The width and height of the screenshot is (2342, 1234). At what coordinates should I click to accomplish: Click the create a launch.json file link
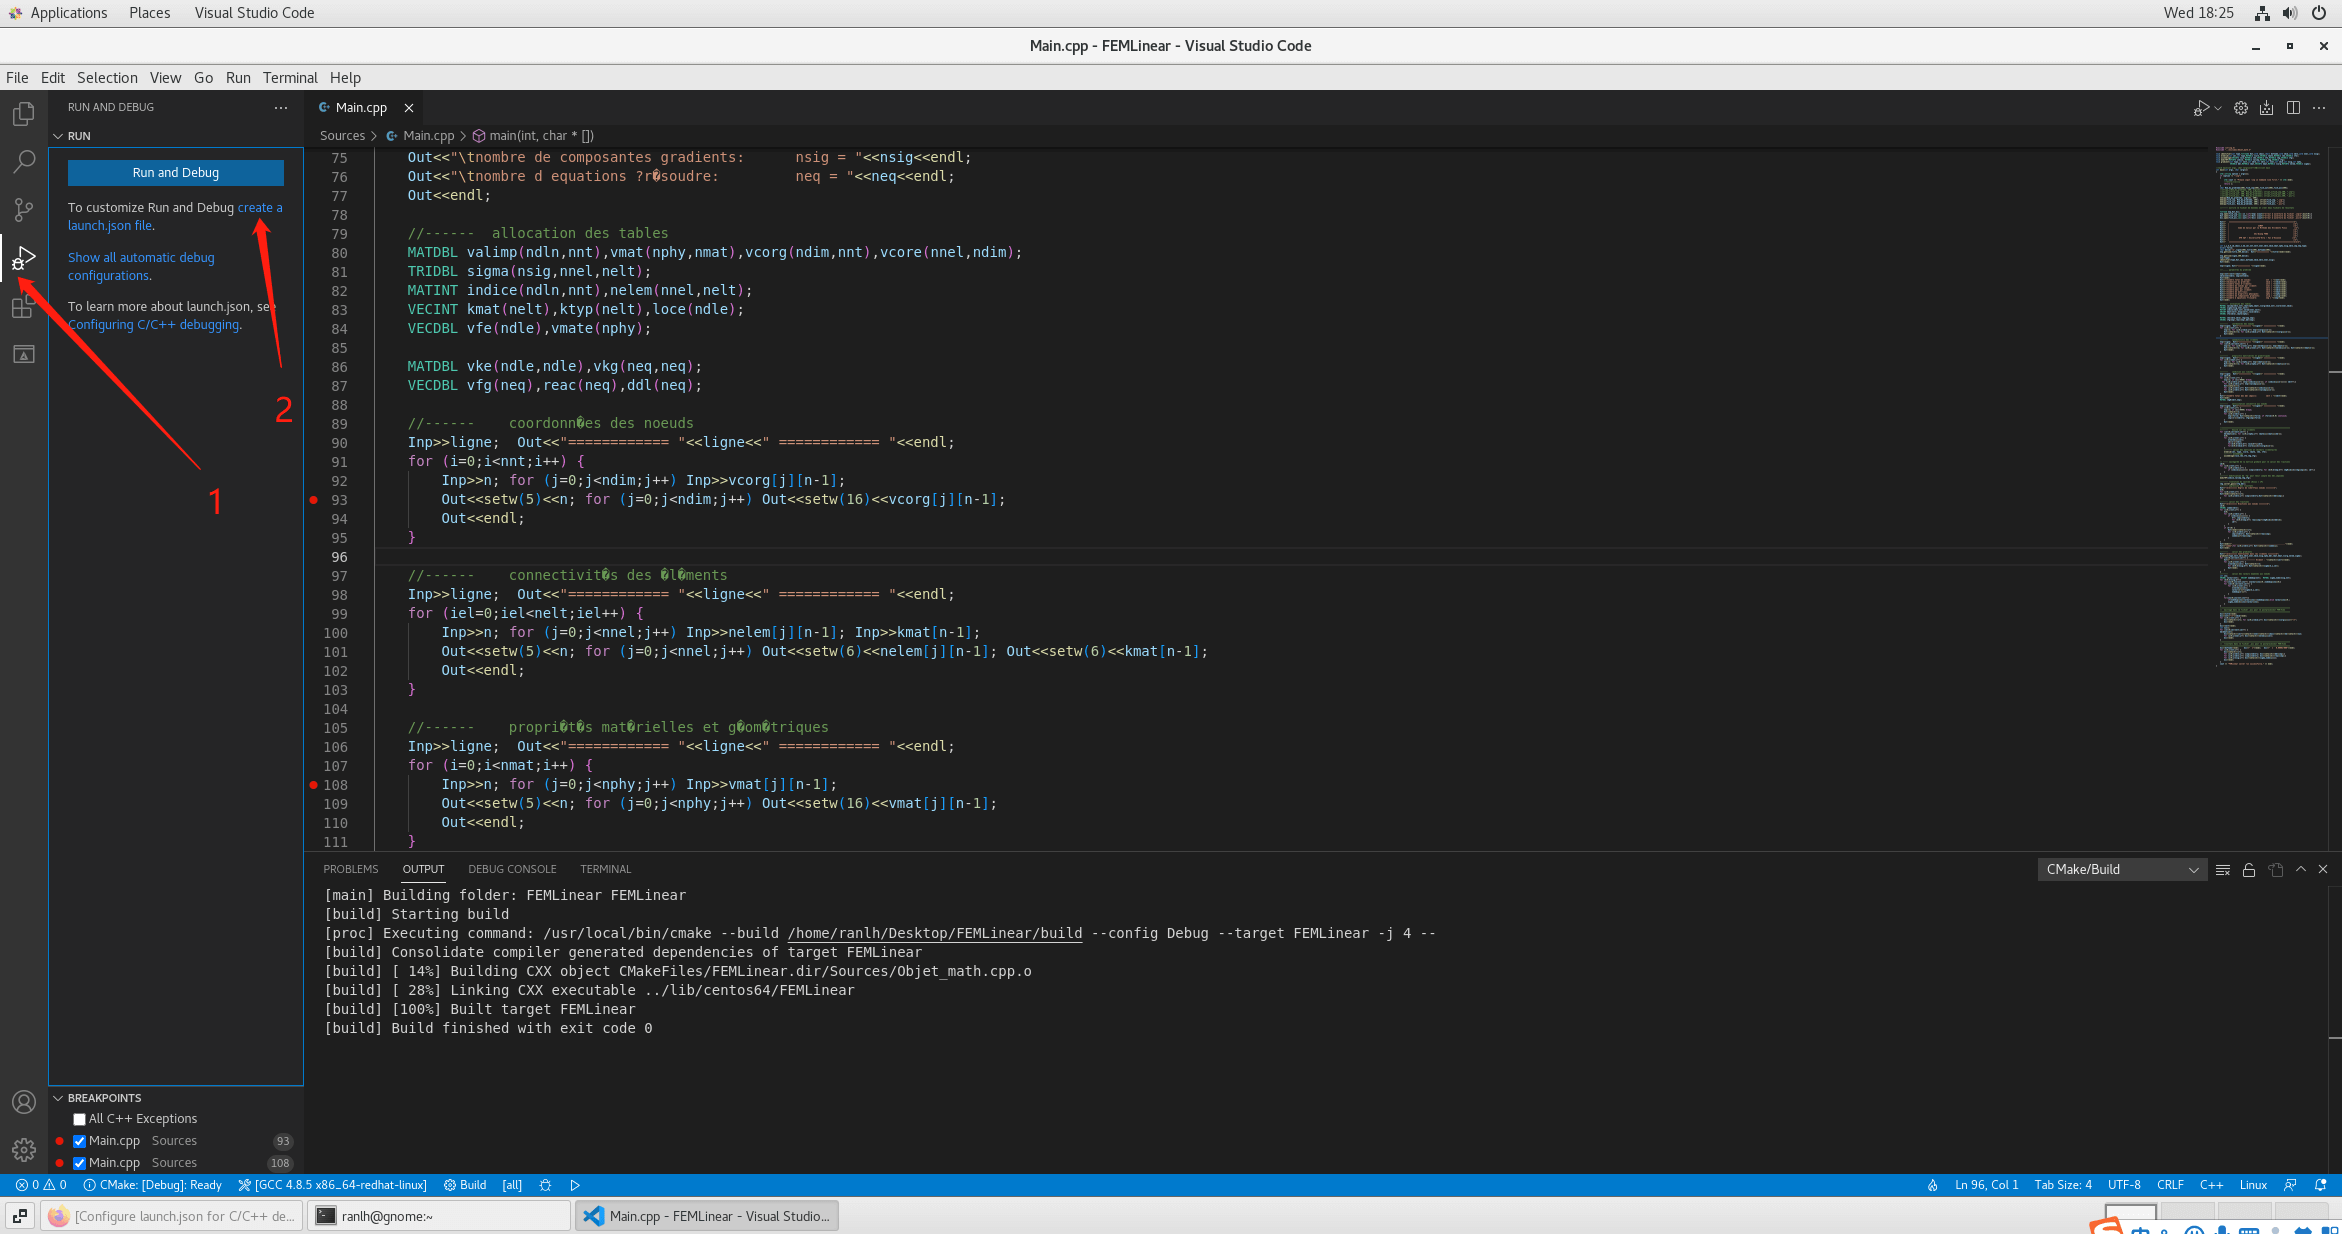[x=260, y=208]
